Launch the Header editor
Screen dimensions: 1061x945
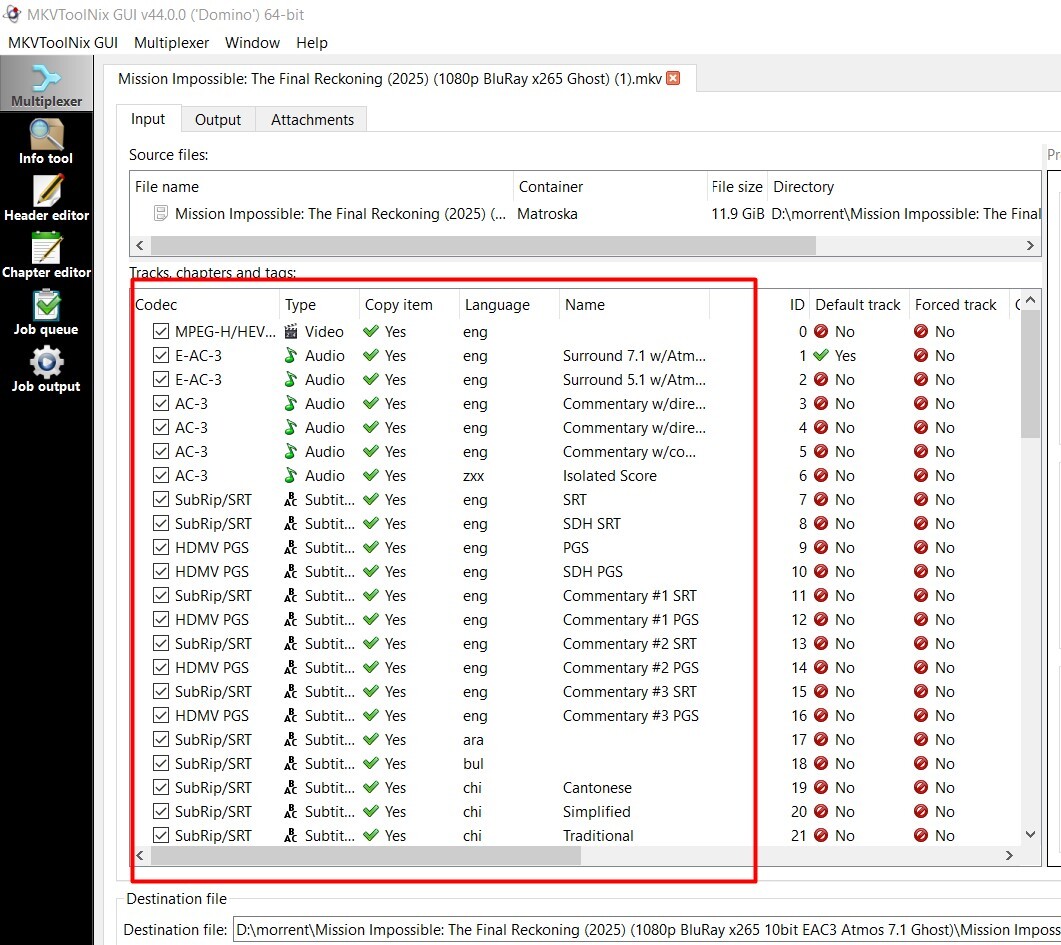(x=46, y=198)
